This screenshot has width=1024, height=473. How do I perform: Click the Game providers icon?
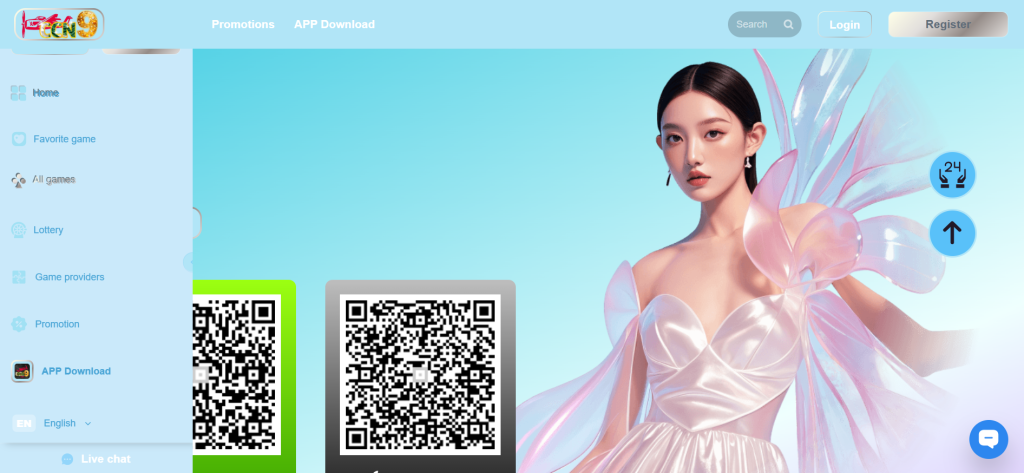[18, 277]
